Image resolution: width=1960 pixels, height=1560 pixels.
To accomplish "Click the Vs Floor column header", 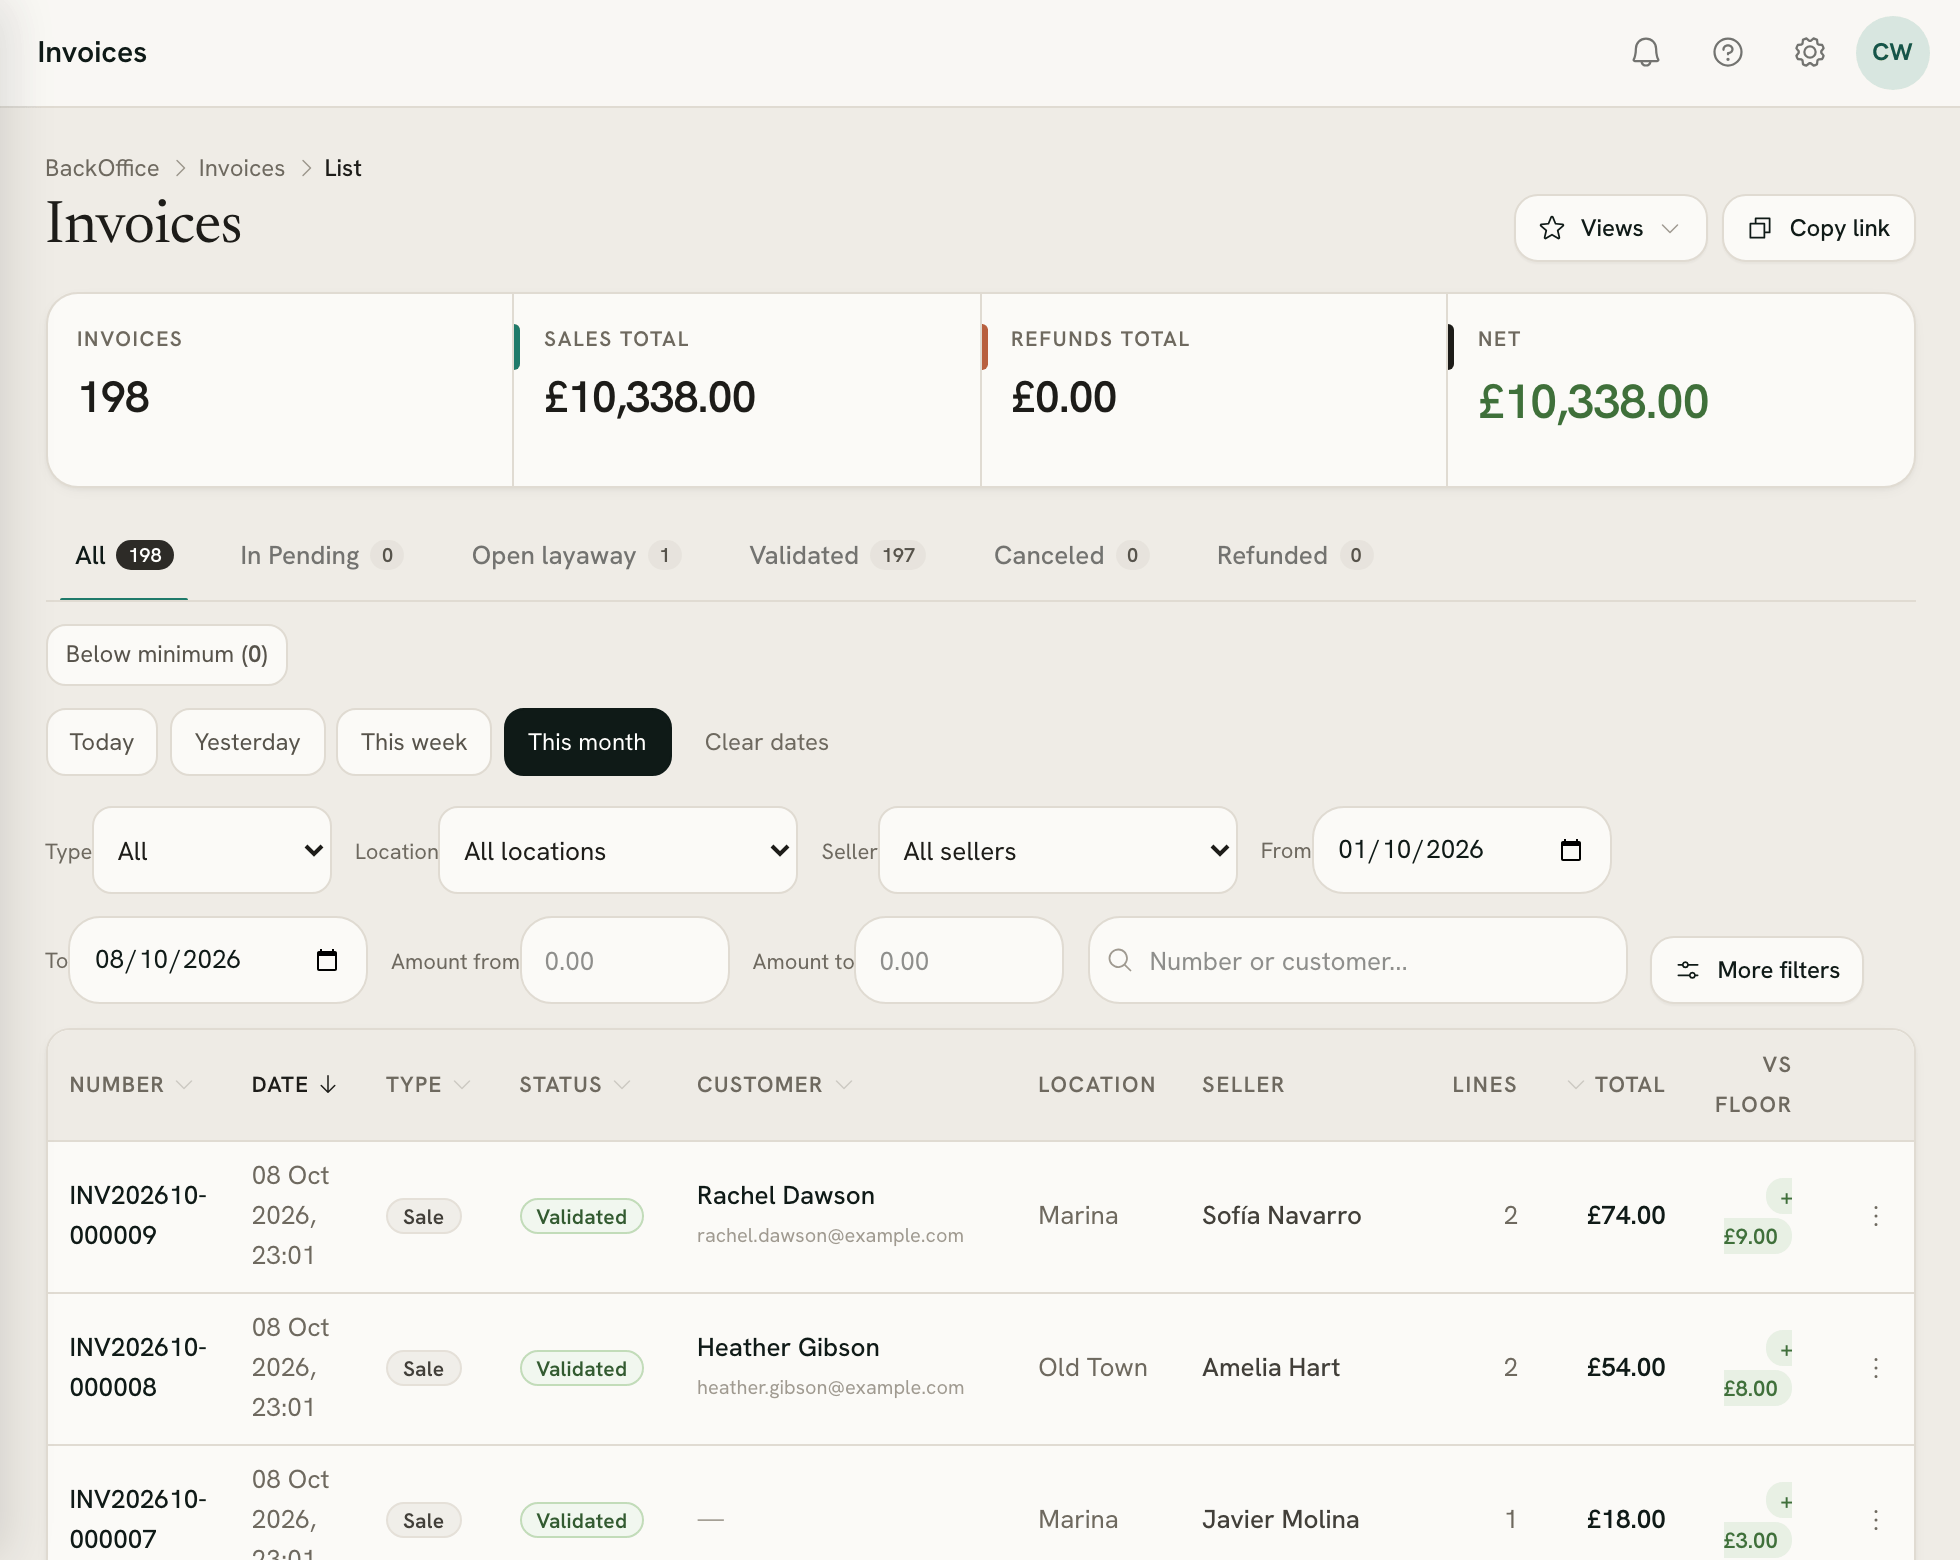I will pyautogui.click(x=1753, y=1085).
